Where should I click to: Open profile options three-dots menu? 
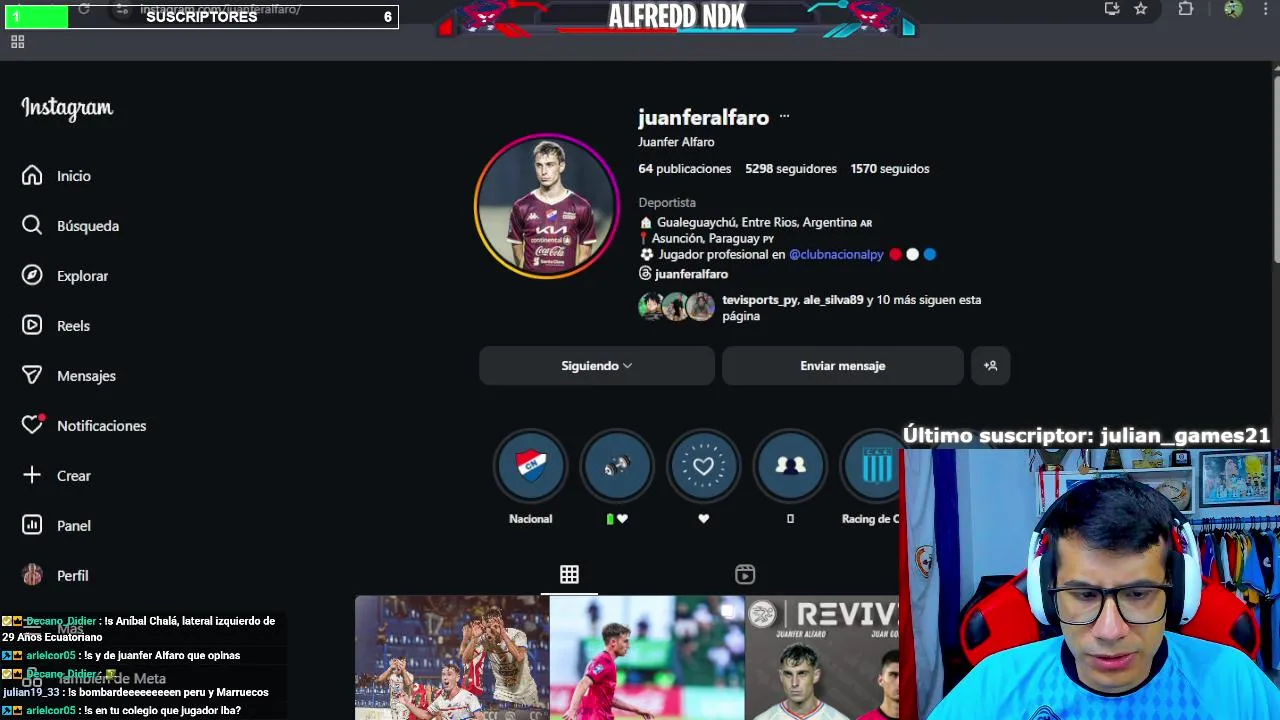pyautogui.click(x=784, y=117)
